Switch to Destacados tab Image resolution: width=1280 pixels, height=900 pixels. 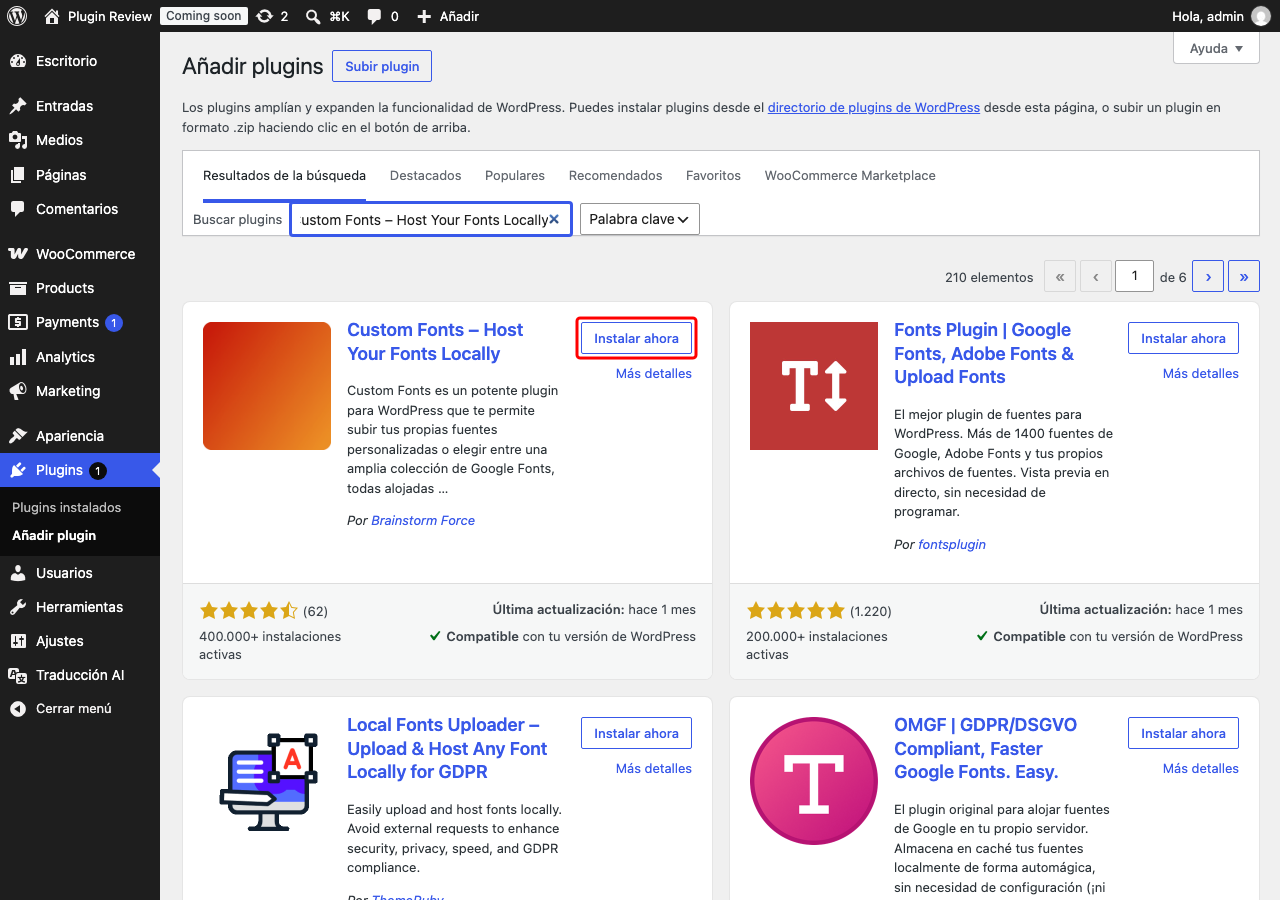pyautogui.click(x=426, y=175)
